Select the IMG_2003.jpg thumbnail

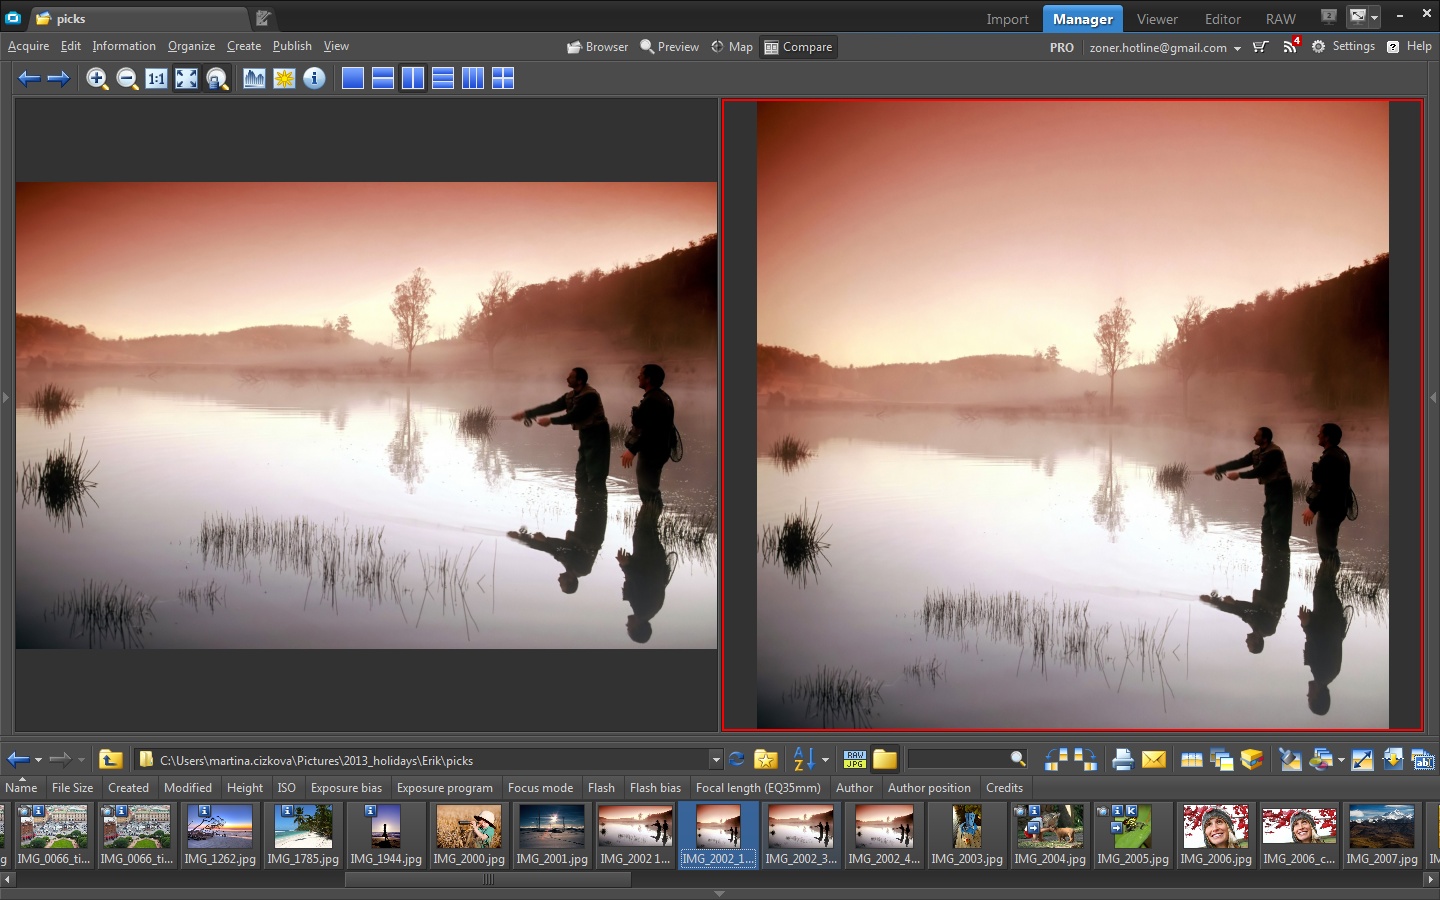tap(967, 835)
